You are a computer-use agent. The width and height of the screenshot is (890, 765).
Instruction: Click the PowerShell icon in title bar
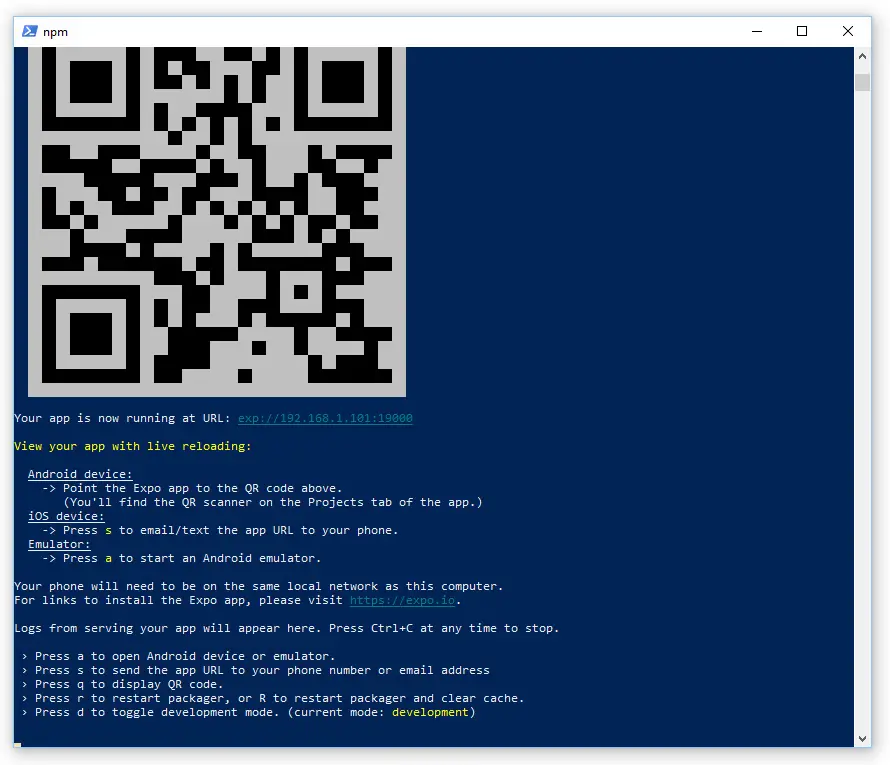pos(30,31)
